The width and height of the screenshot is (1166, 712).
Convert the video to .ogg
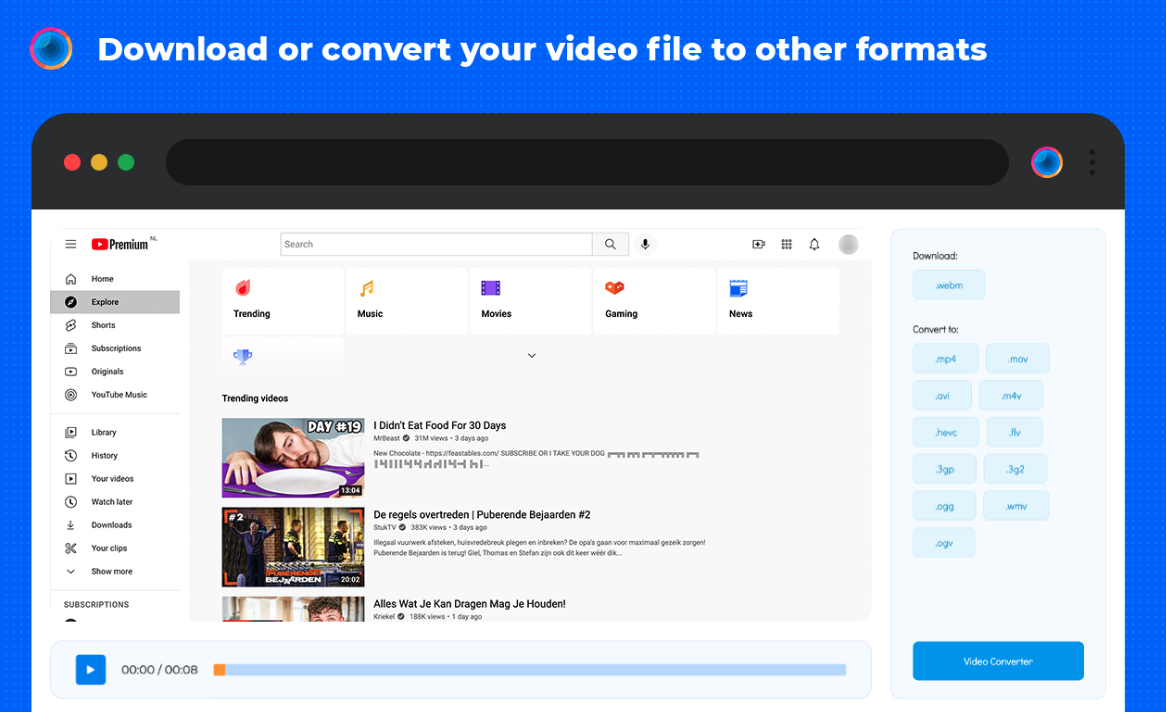point(944,507)
